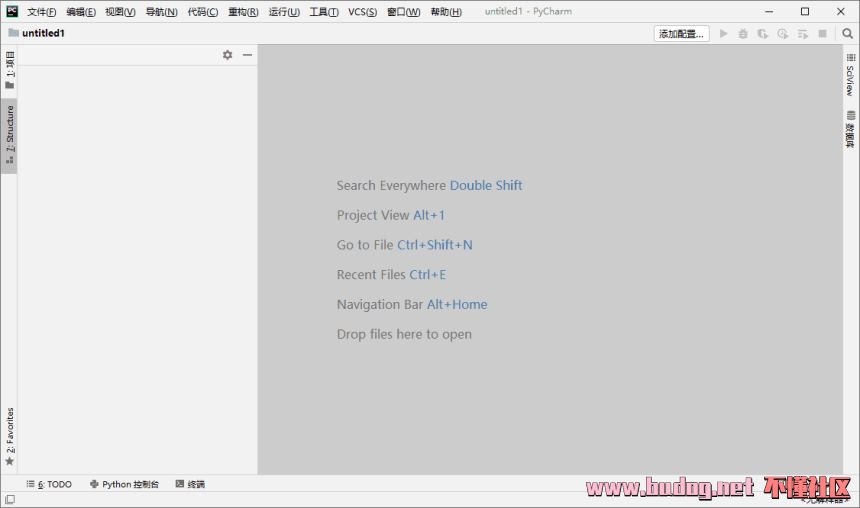This screenshot has height=508, width=860.
Task: Open the 文件(F) menu
Action: pos(42,12)
